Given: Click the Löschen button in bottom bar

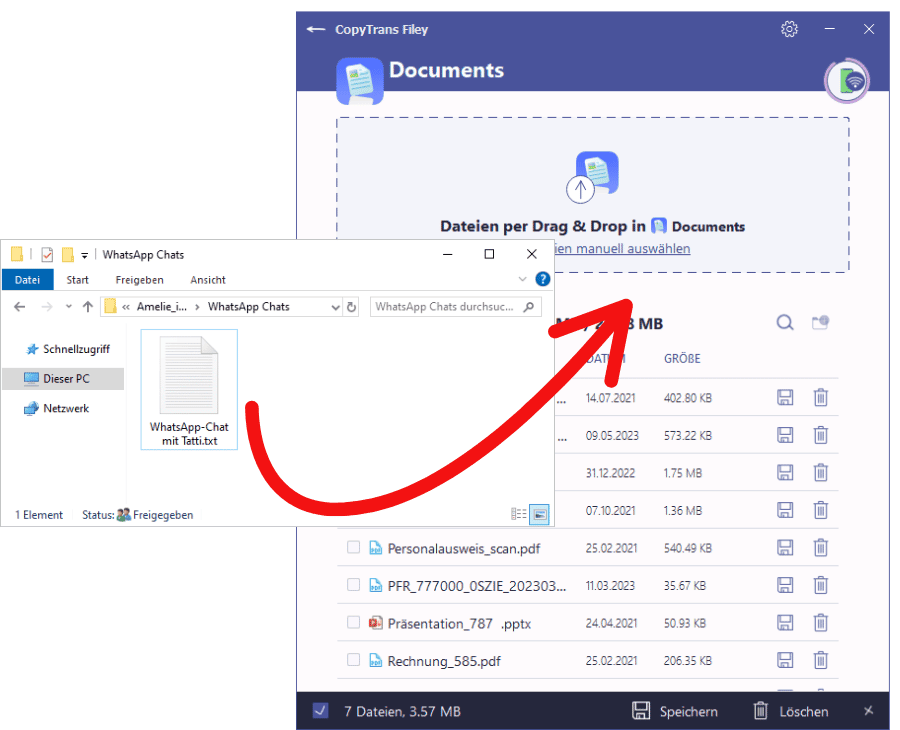Looking at the screenshot, I should (791, 711).
